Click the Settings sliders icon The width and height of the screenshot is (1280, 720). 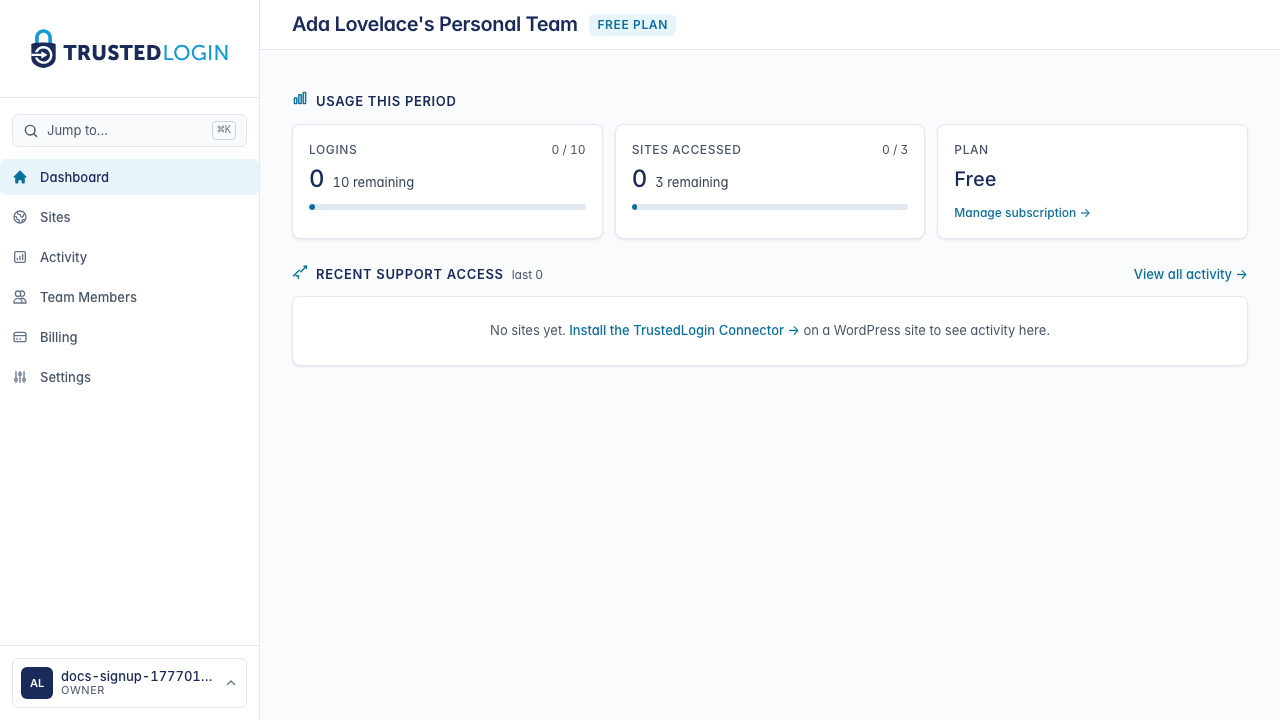click(20, 377)
